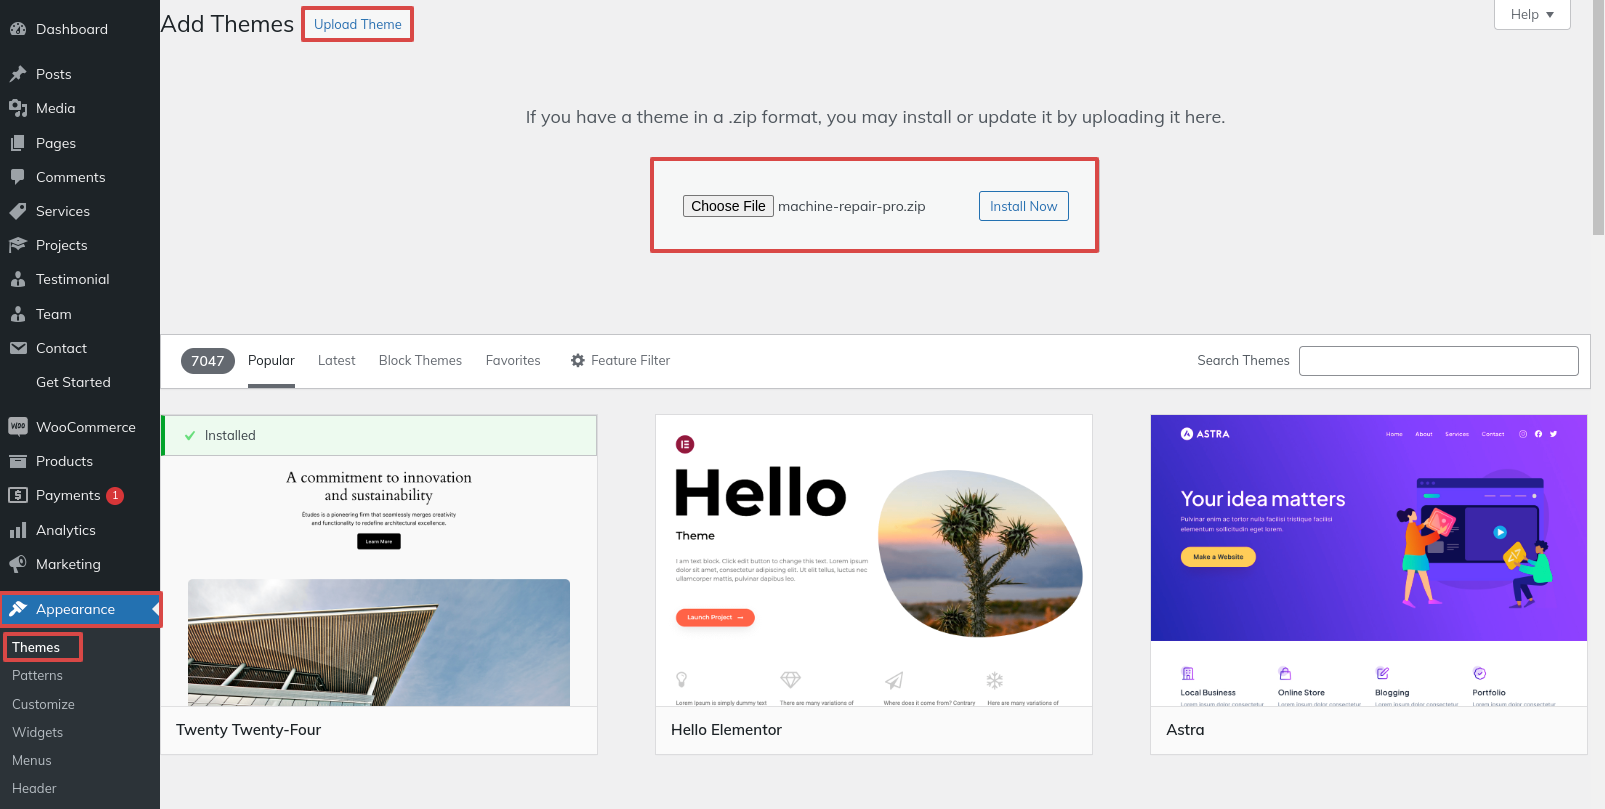Click inside the Search Themes field
This screenshot has width=1605, height=809.
tap(1438, 361)
